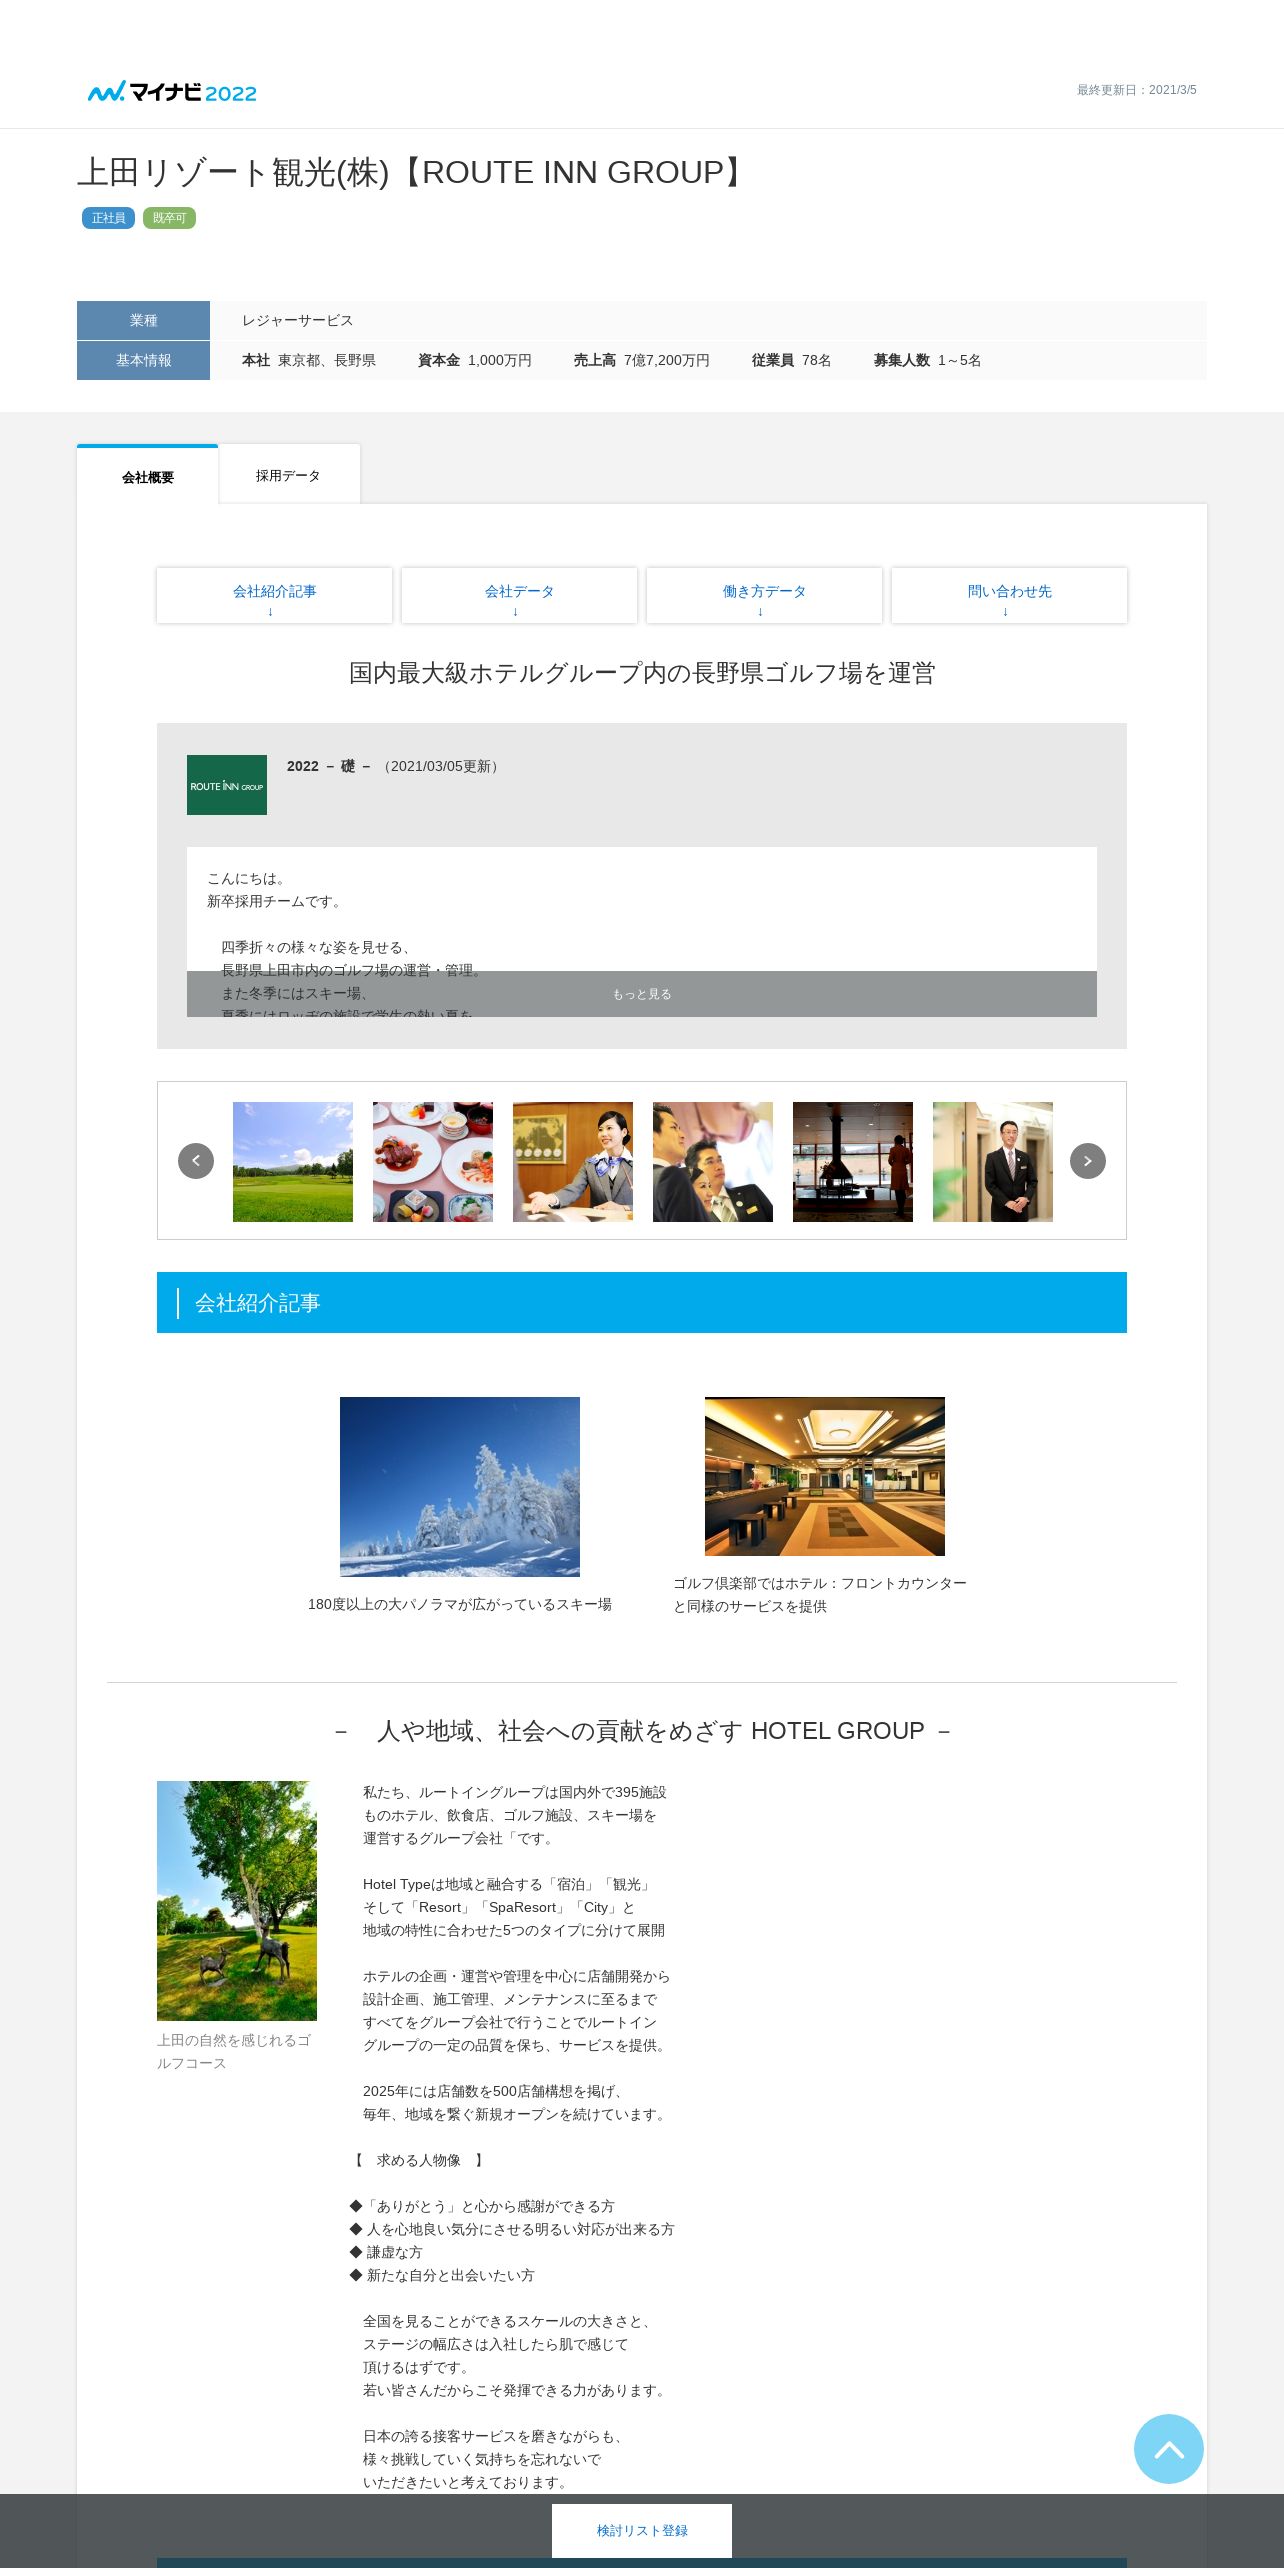Show previous photos in the carousel

click(196, 1161)
